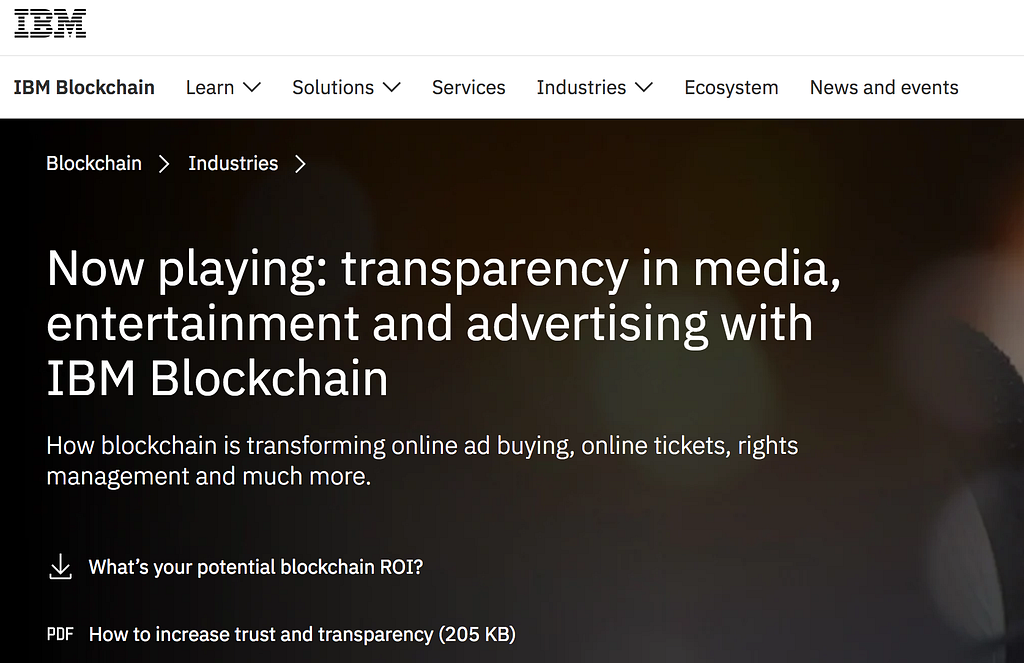
Task: Expand the Learn menu chevron
Action: click(x=252, y=88)
